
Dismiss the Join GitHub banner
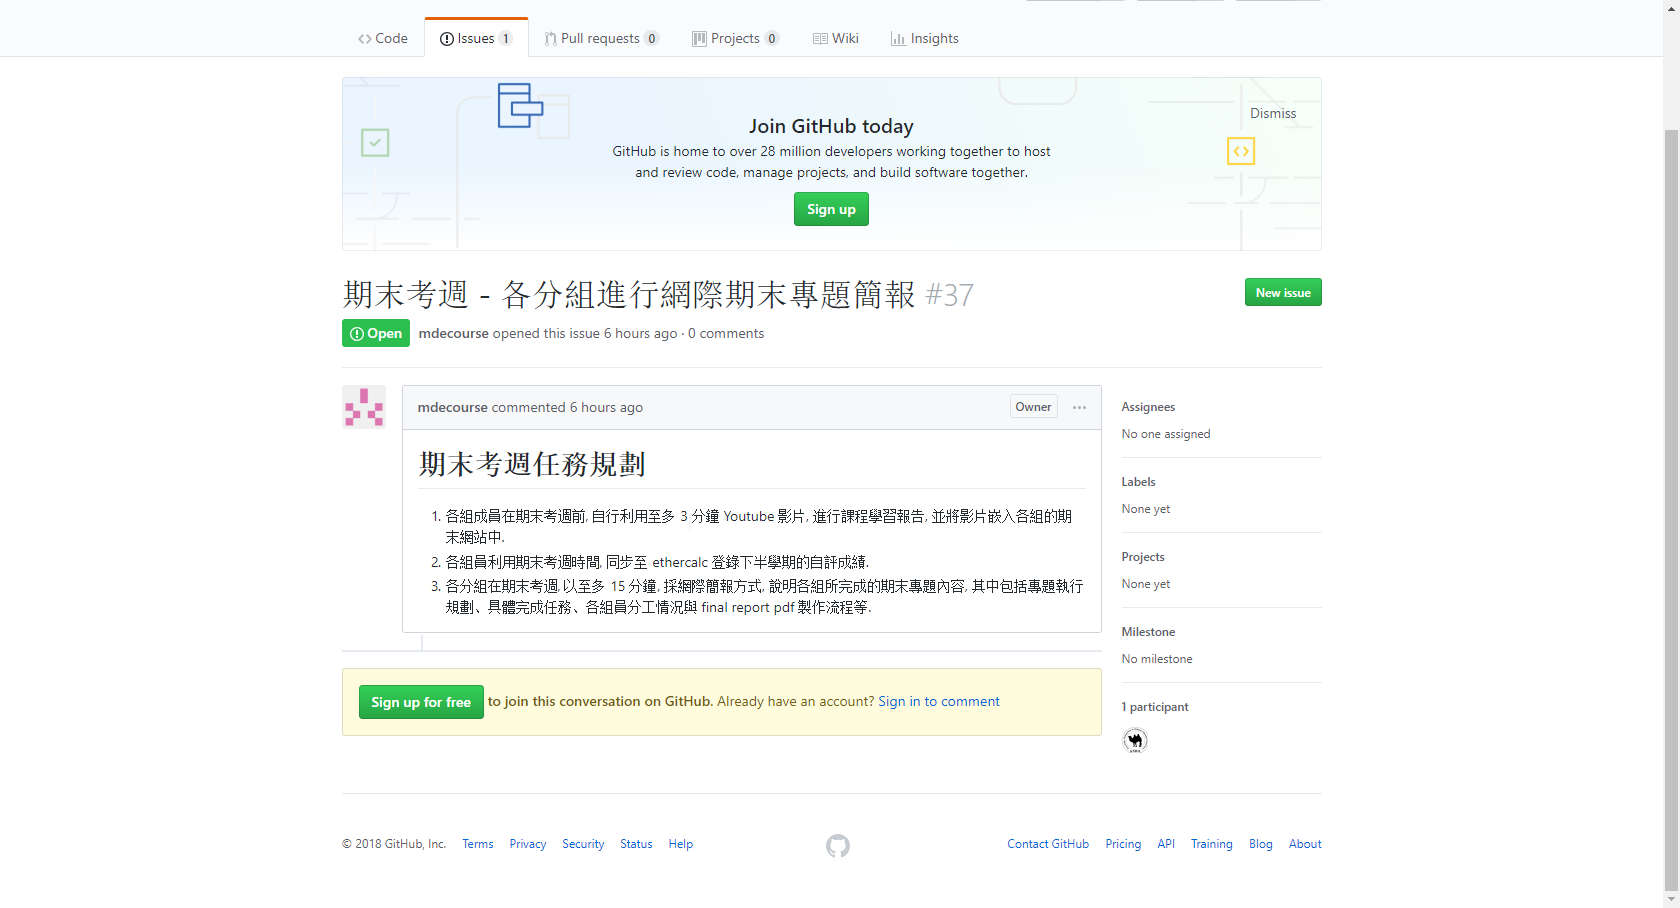(1273, 113)
